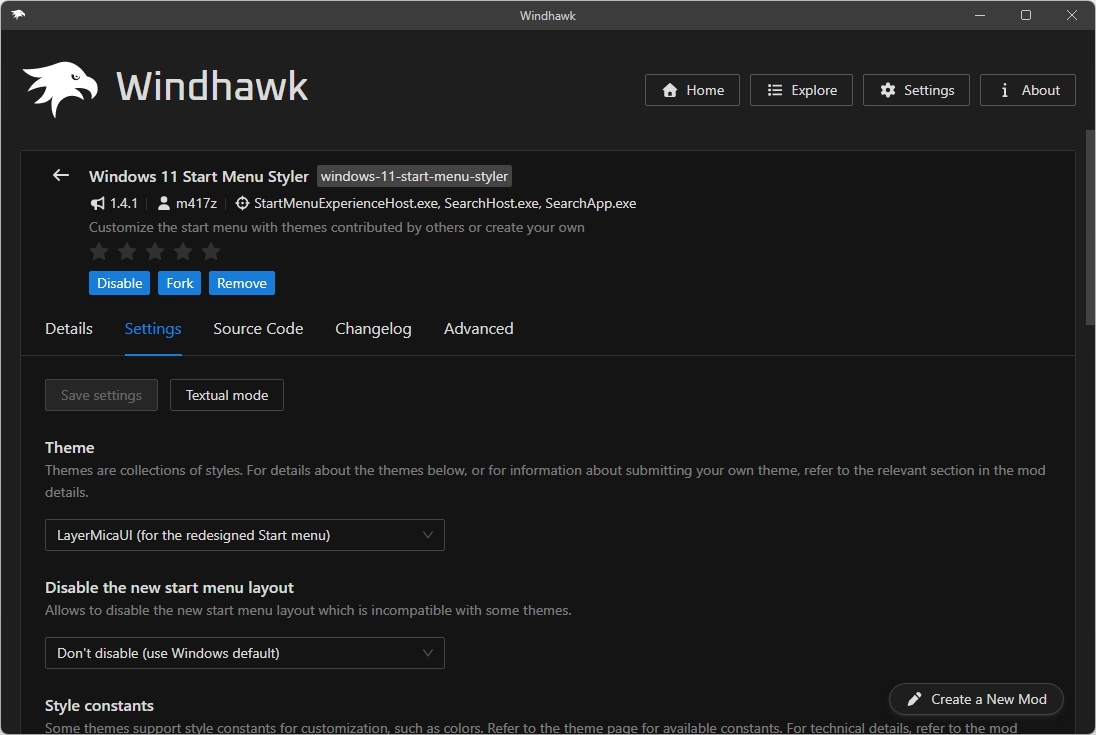Switch settings to Textual mode
This screenshot has width=1096, height=735.
226,395
